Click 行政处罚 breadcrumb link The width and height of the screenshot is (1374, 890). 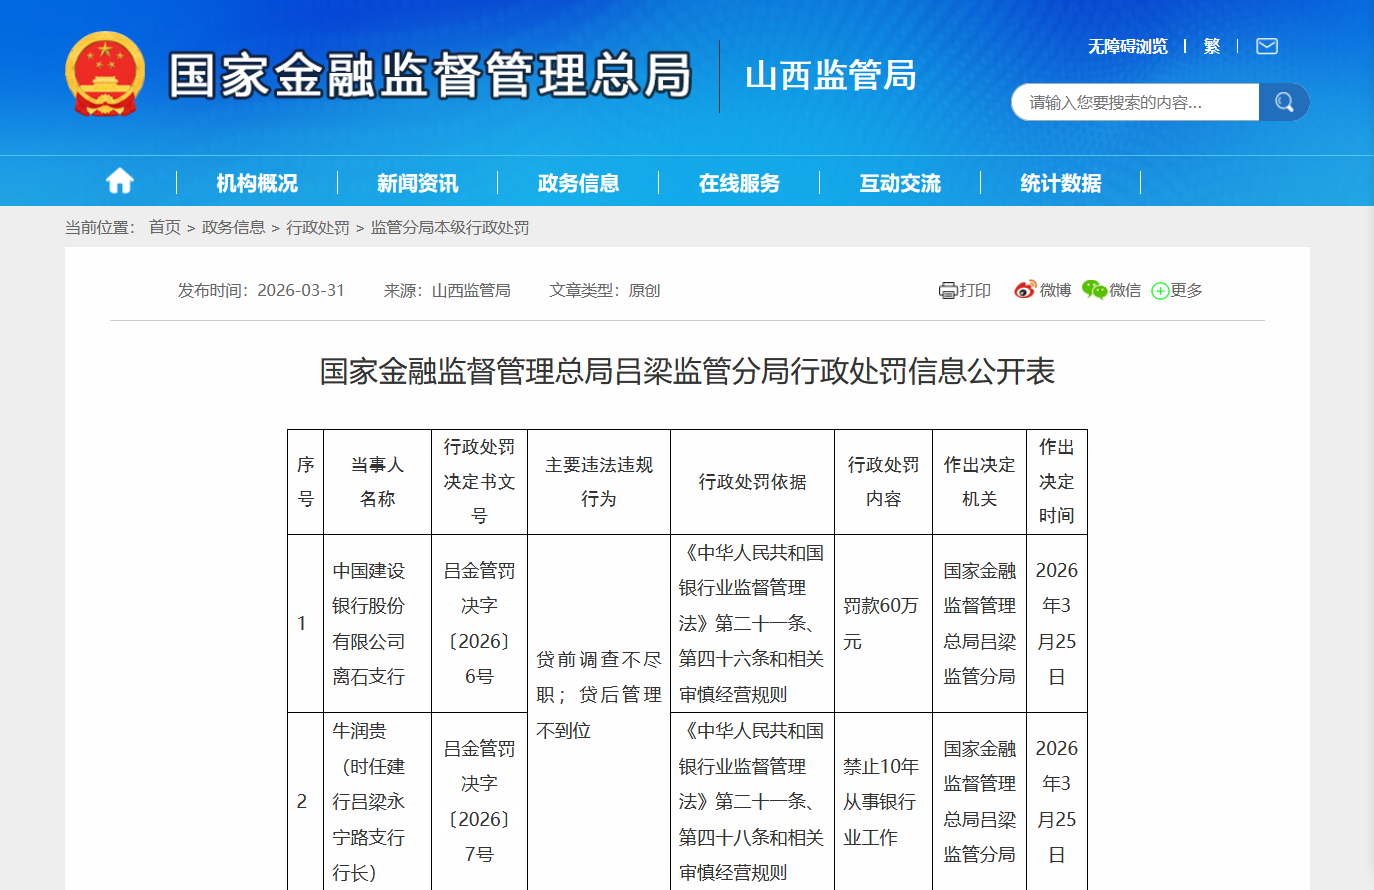coord(318,228)
